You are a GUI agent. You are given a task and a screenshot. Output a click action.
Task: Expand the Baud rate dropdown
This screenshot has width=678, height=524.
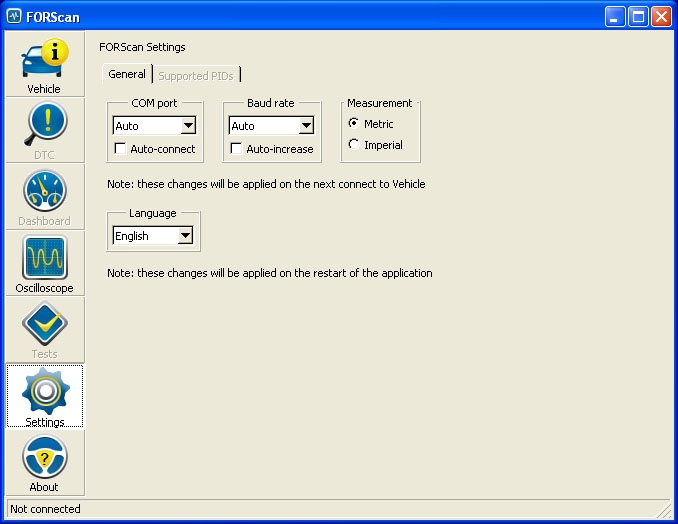point(306,126)
